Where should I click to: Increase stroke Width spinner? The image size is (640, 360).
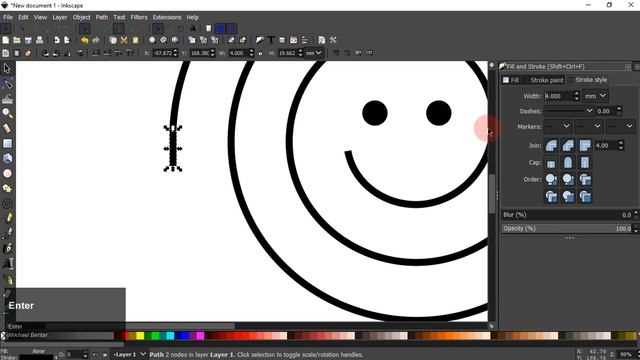pos(576,93)
